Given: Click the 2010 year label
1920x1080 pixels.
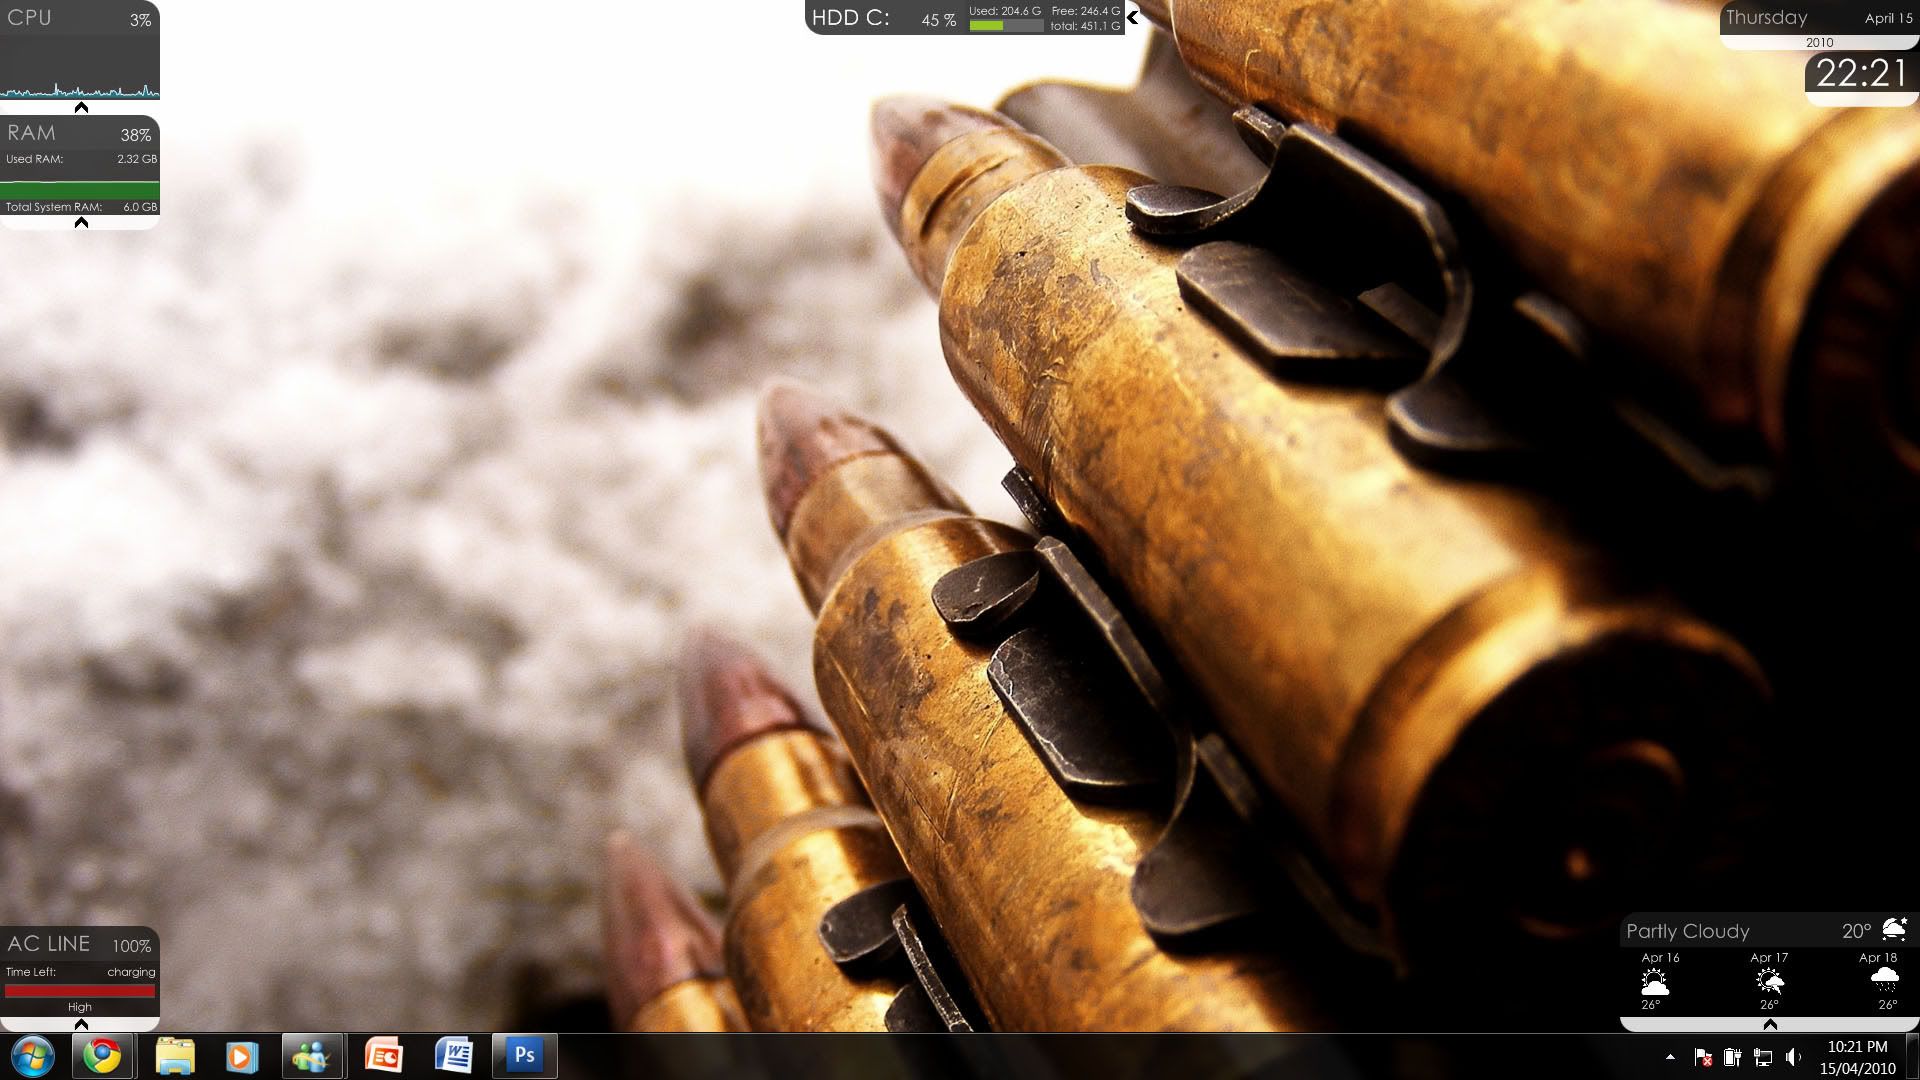Looking at the screenshot, I should (x=1820, y=43).
